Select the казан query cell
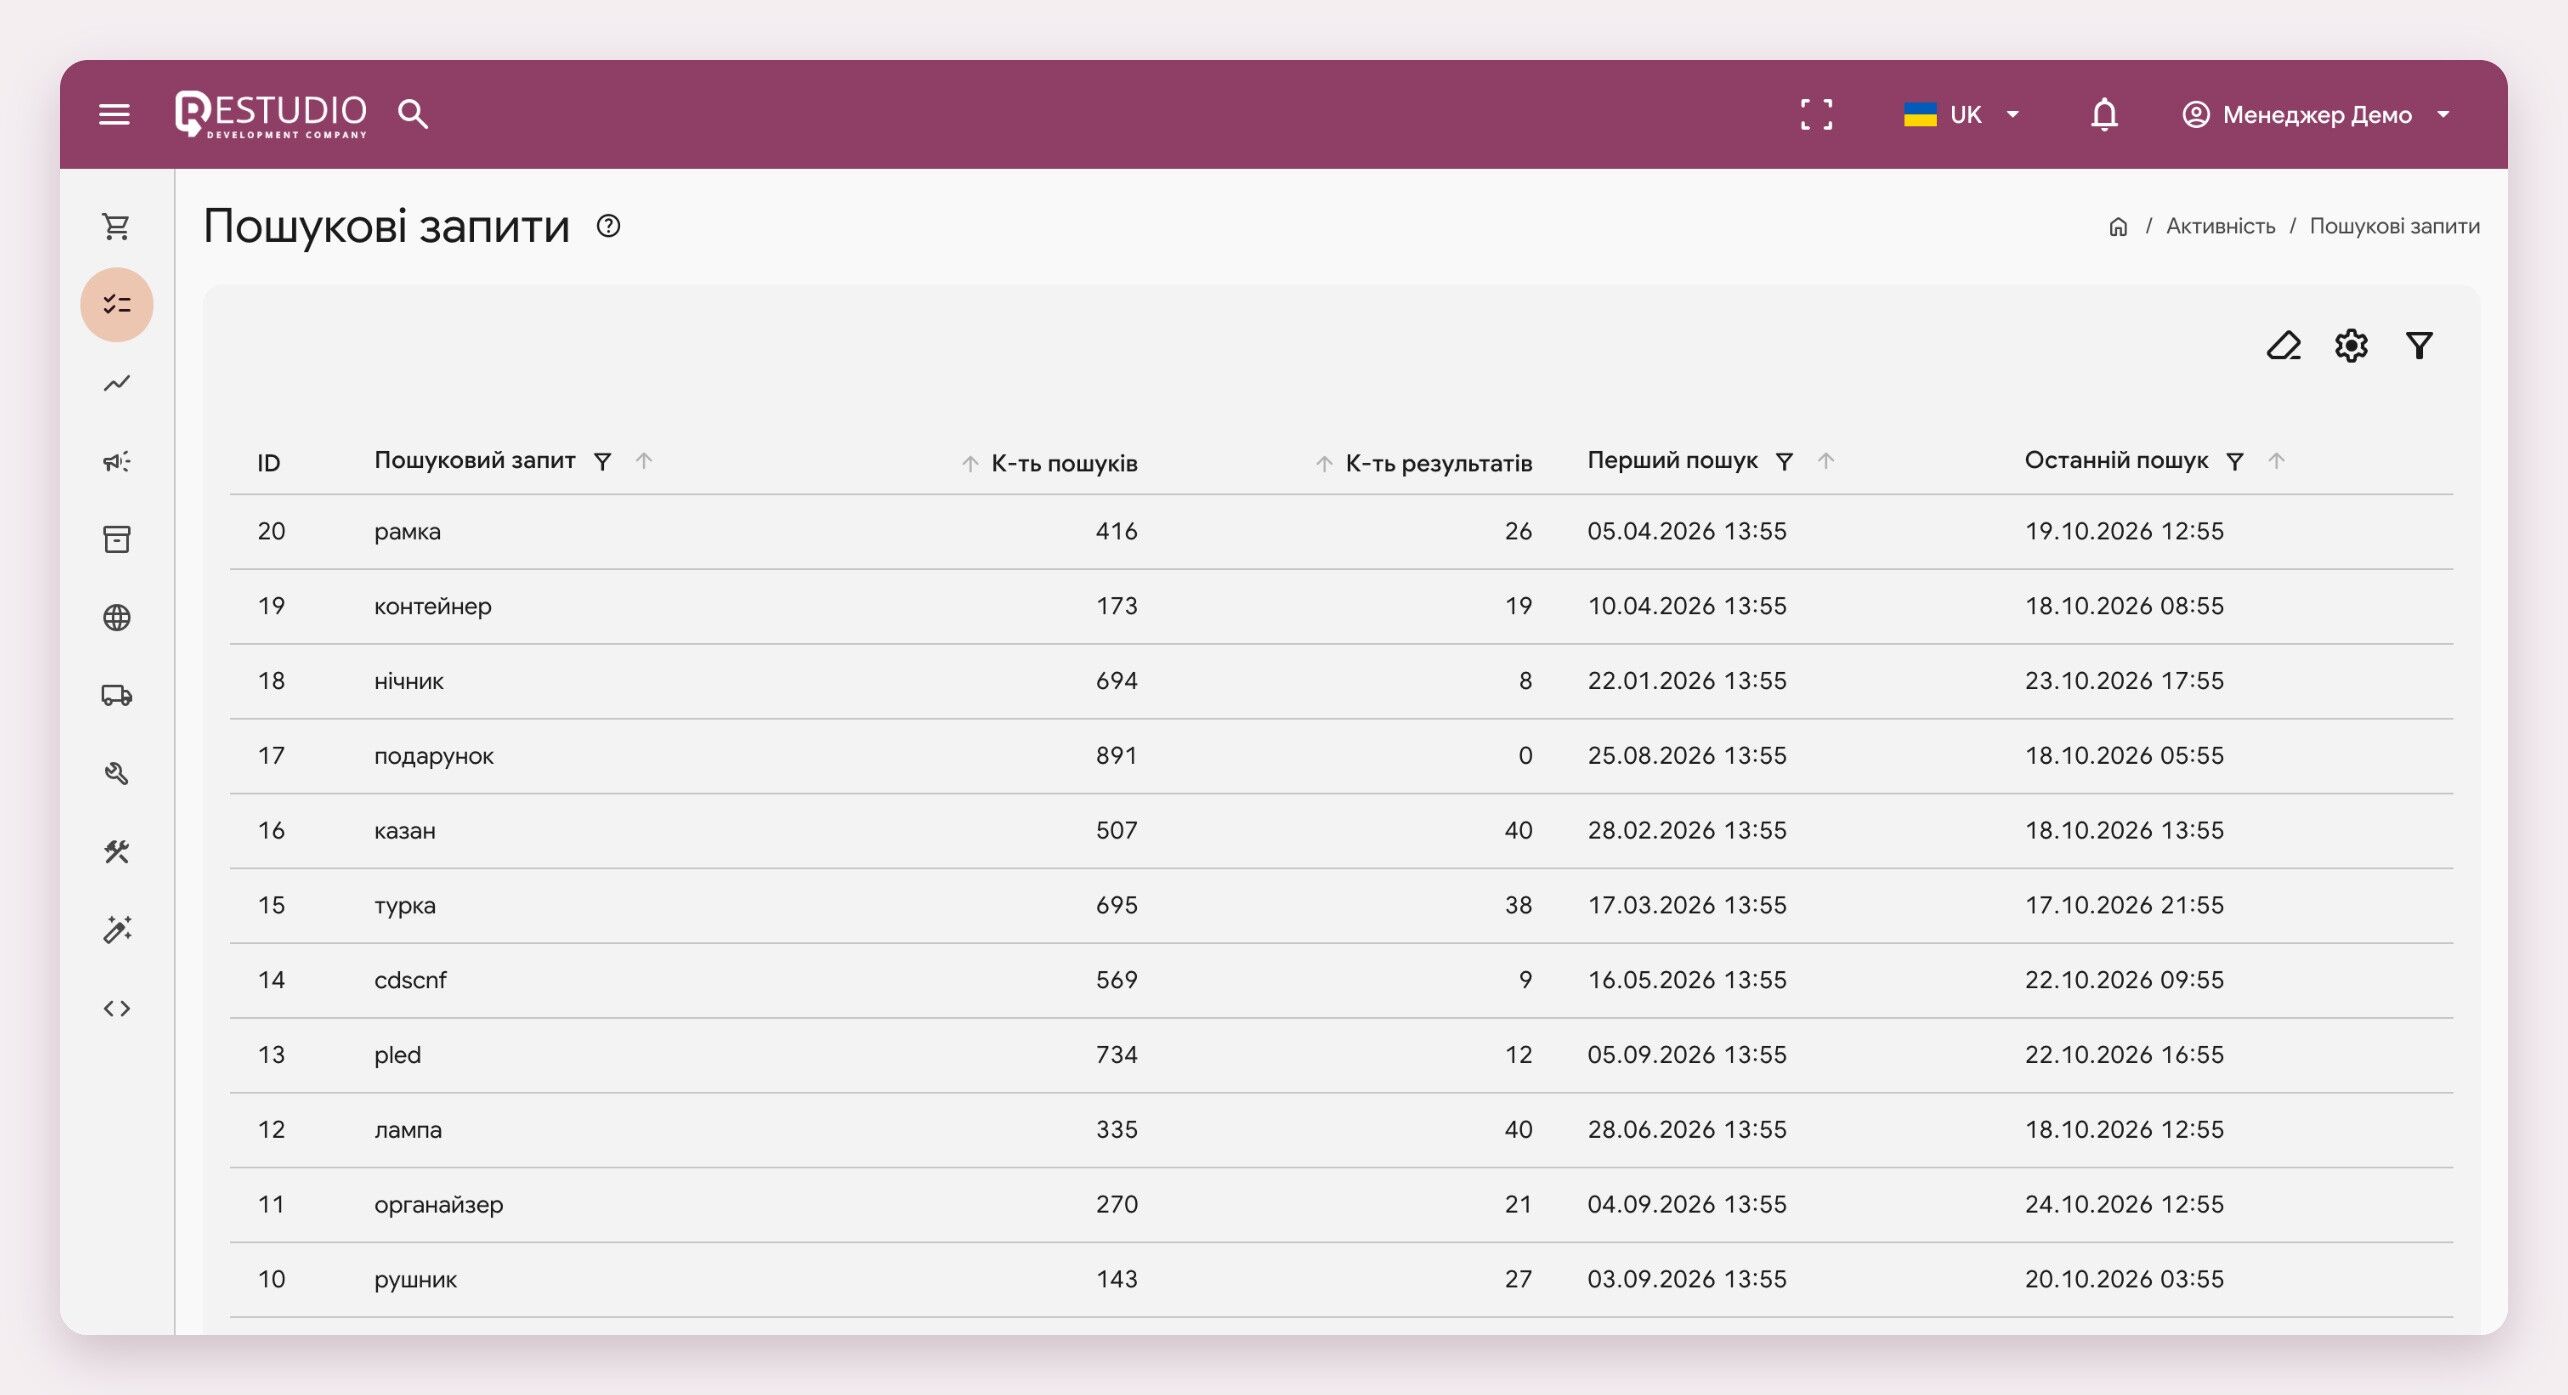 coord(405,831)
